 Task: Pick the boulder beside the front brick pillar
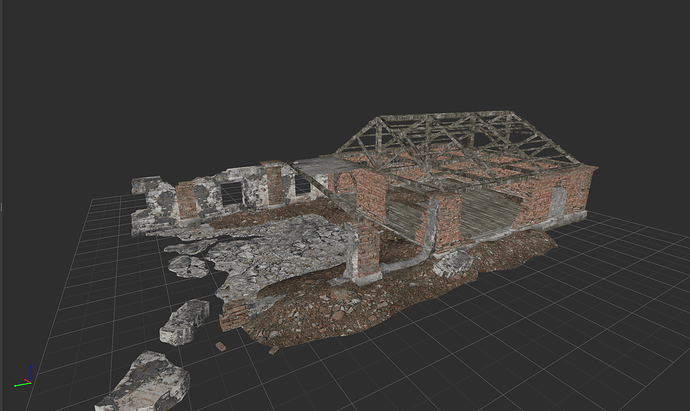(x=453, y=264)
